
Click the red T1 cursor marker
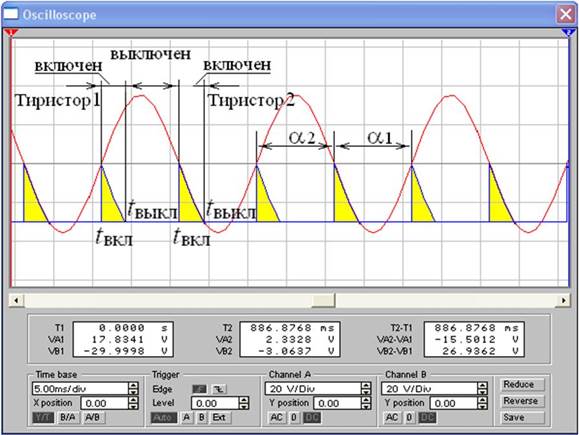pyautogui.click(x=11, y=33)
